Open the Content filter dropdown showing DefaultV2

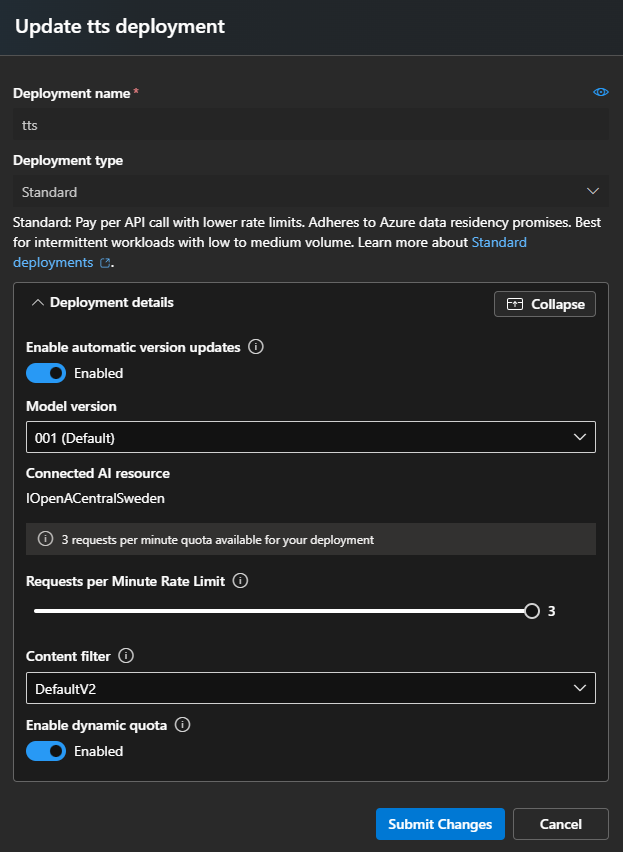311,687
